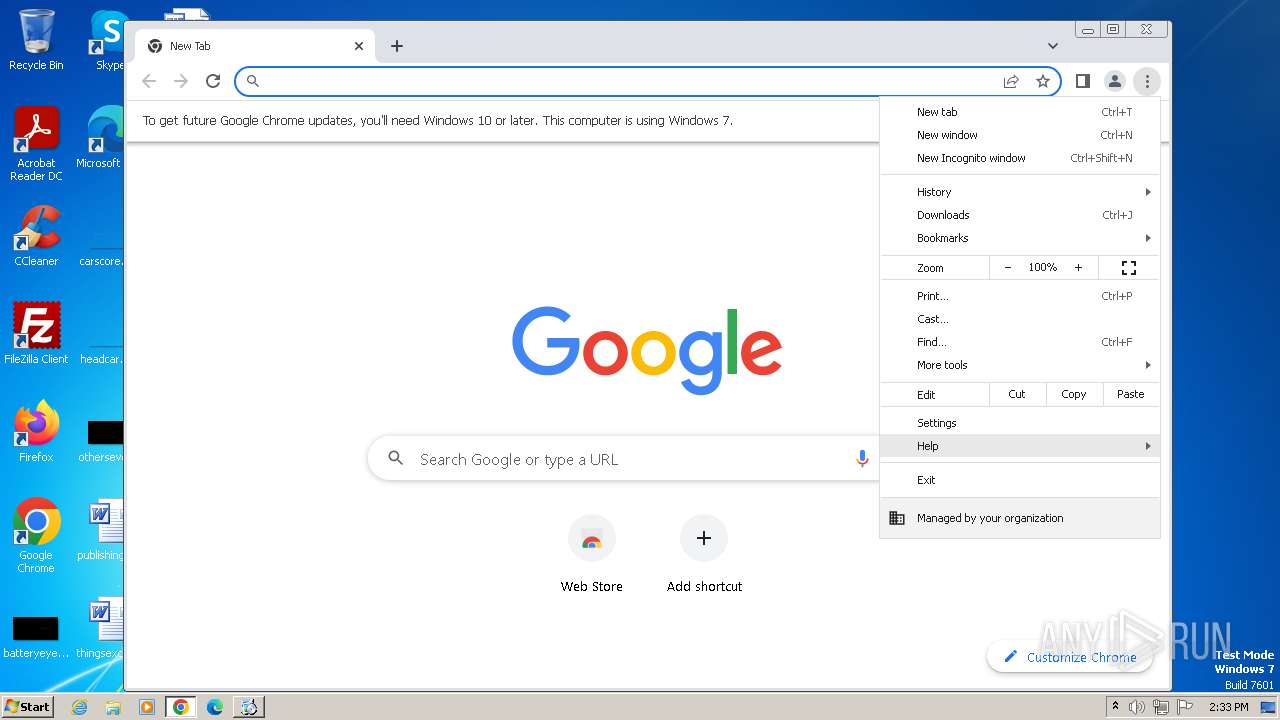Viewport: 1280px width, 720px height.
Task: Expand the History submenu
Action: 1020,192
